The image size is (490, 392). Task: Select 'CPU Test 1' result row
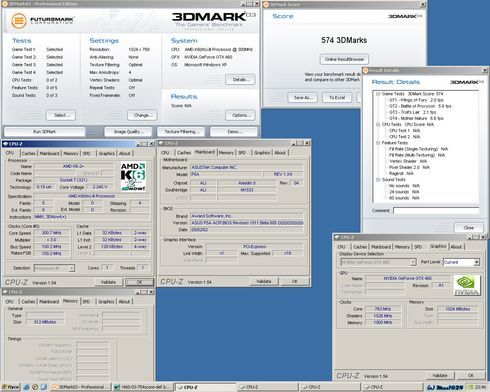[x=405, y=131]
